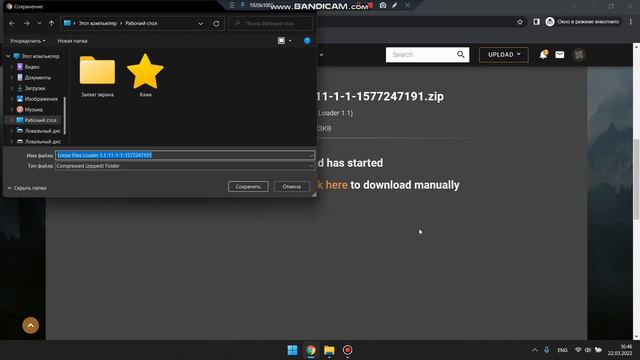Collapse the Этот компьютер tree node

click(8, 56)
